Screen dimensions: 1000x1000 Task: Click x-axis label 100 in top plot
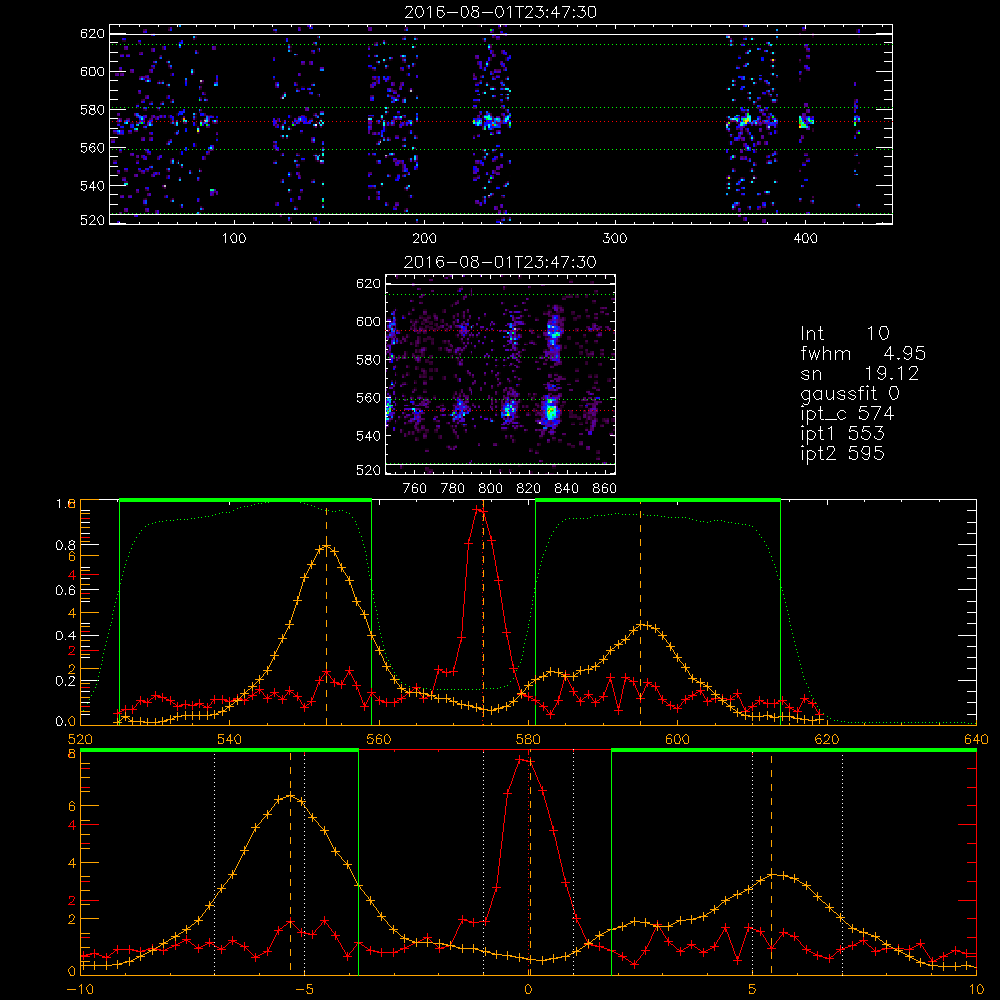(x=233, y=239)
